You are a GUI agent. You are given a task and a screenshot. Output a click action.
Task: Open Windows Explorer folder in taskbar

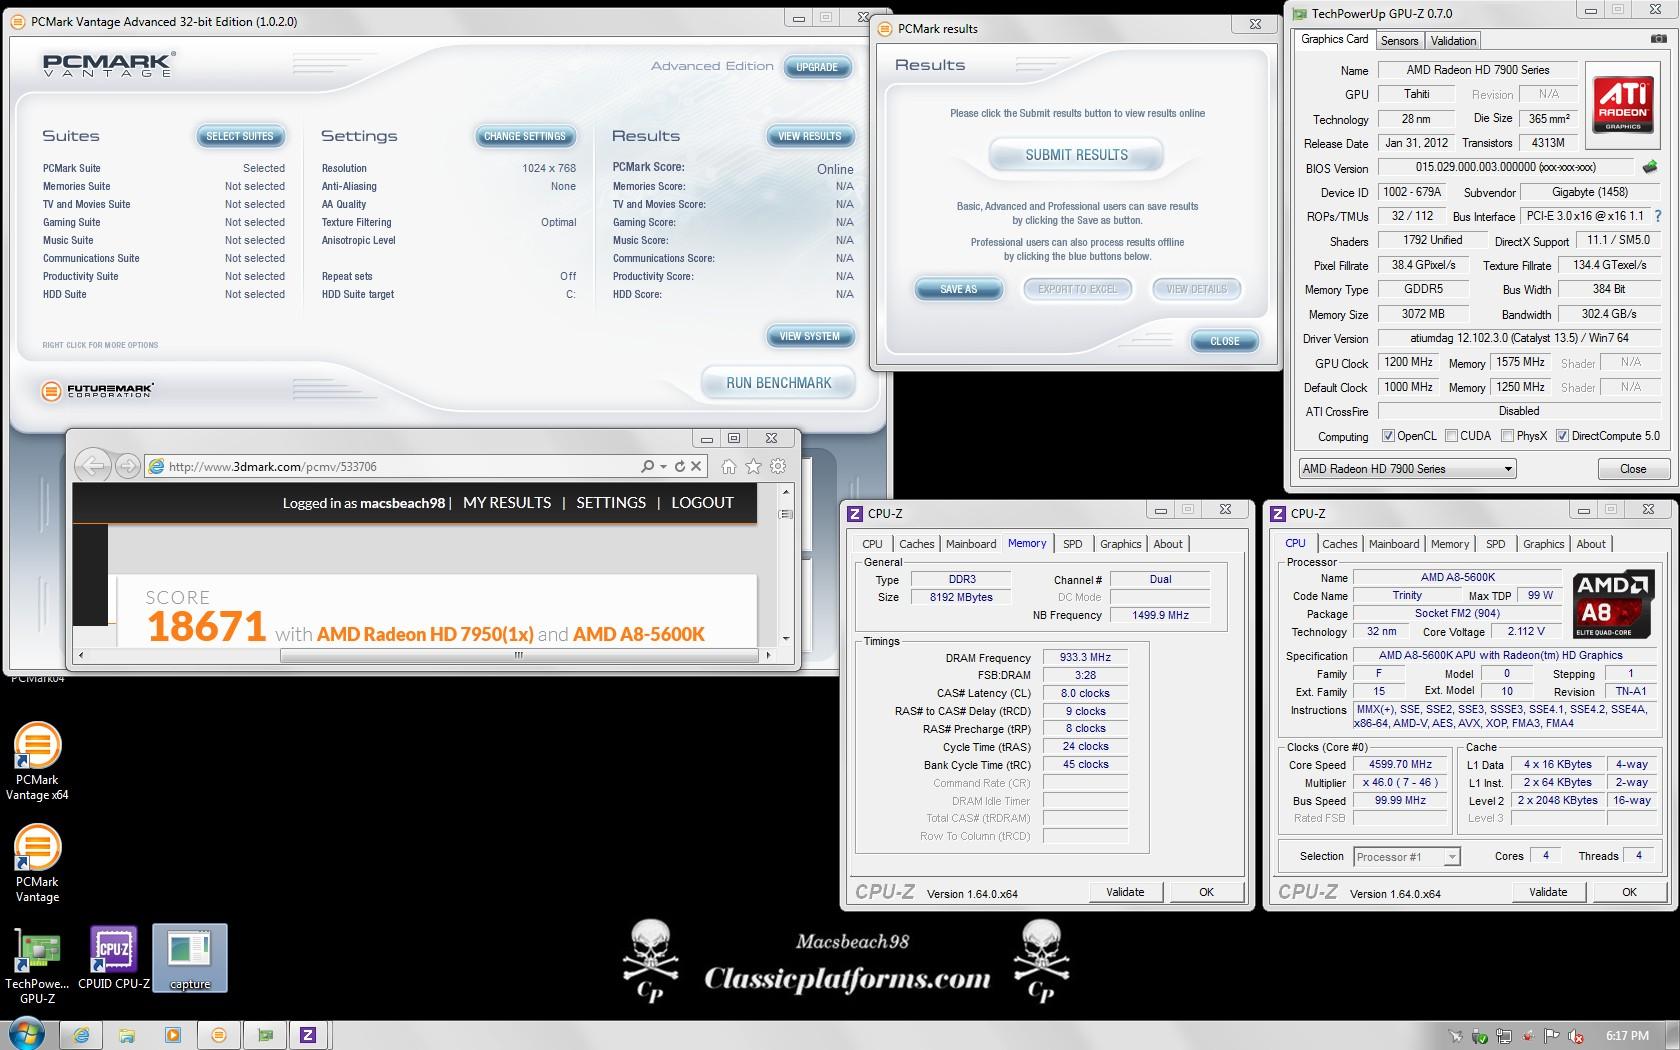point(126,1035)
